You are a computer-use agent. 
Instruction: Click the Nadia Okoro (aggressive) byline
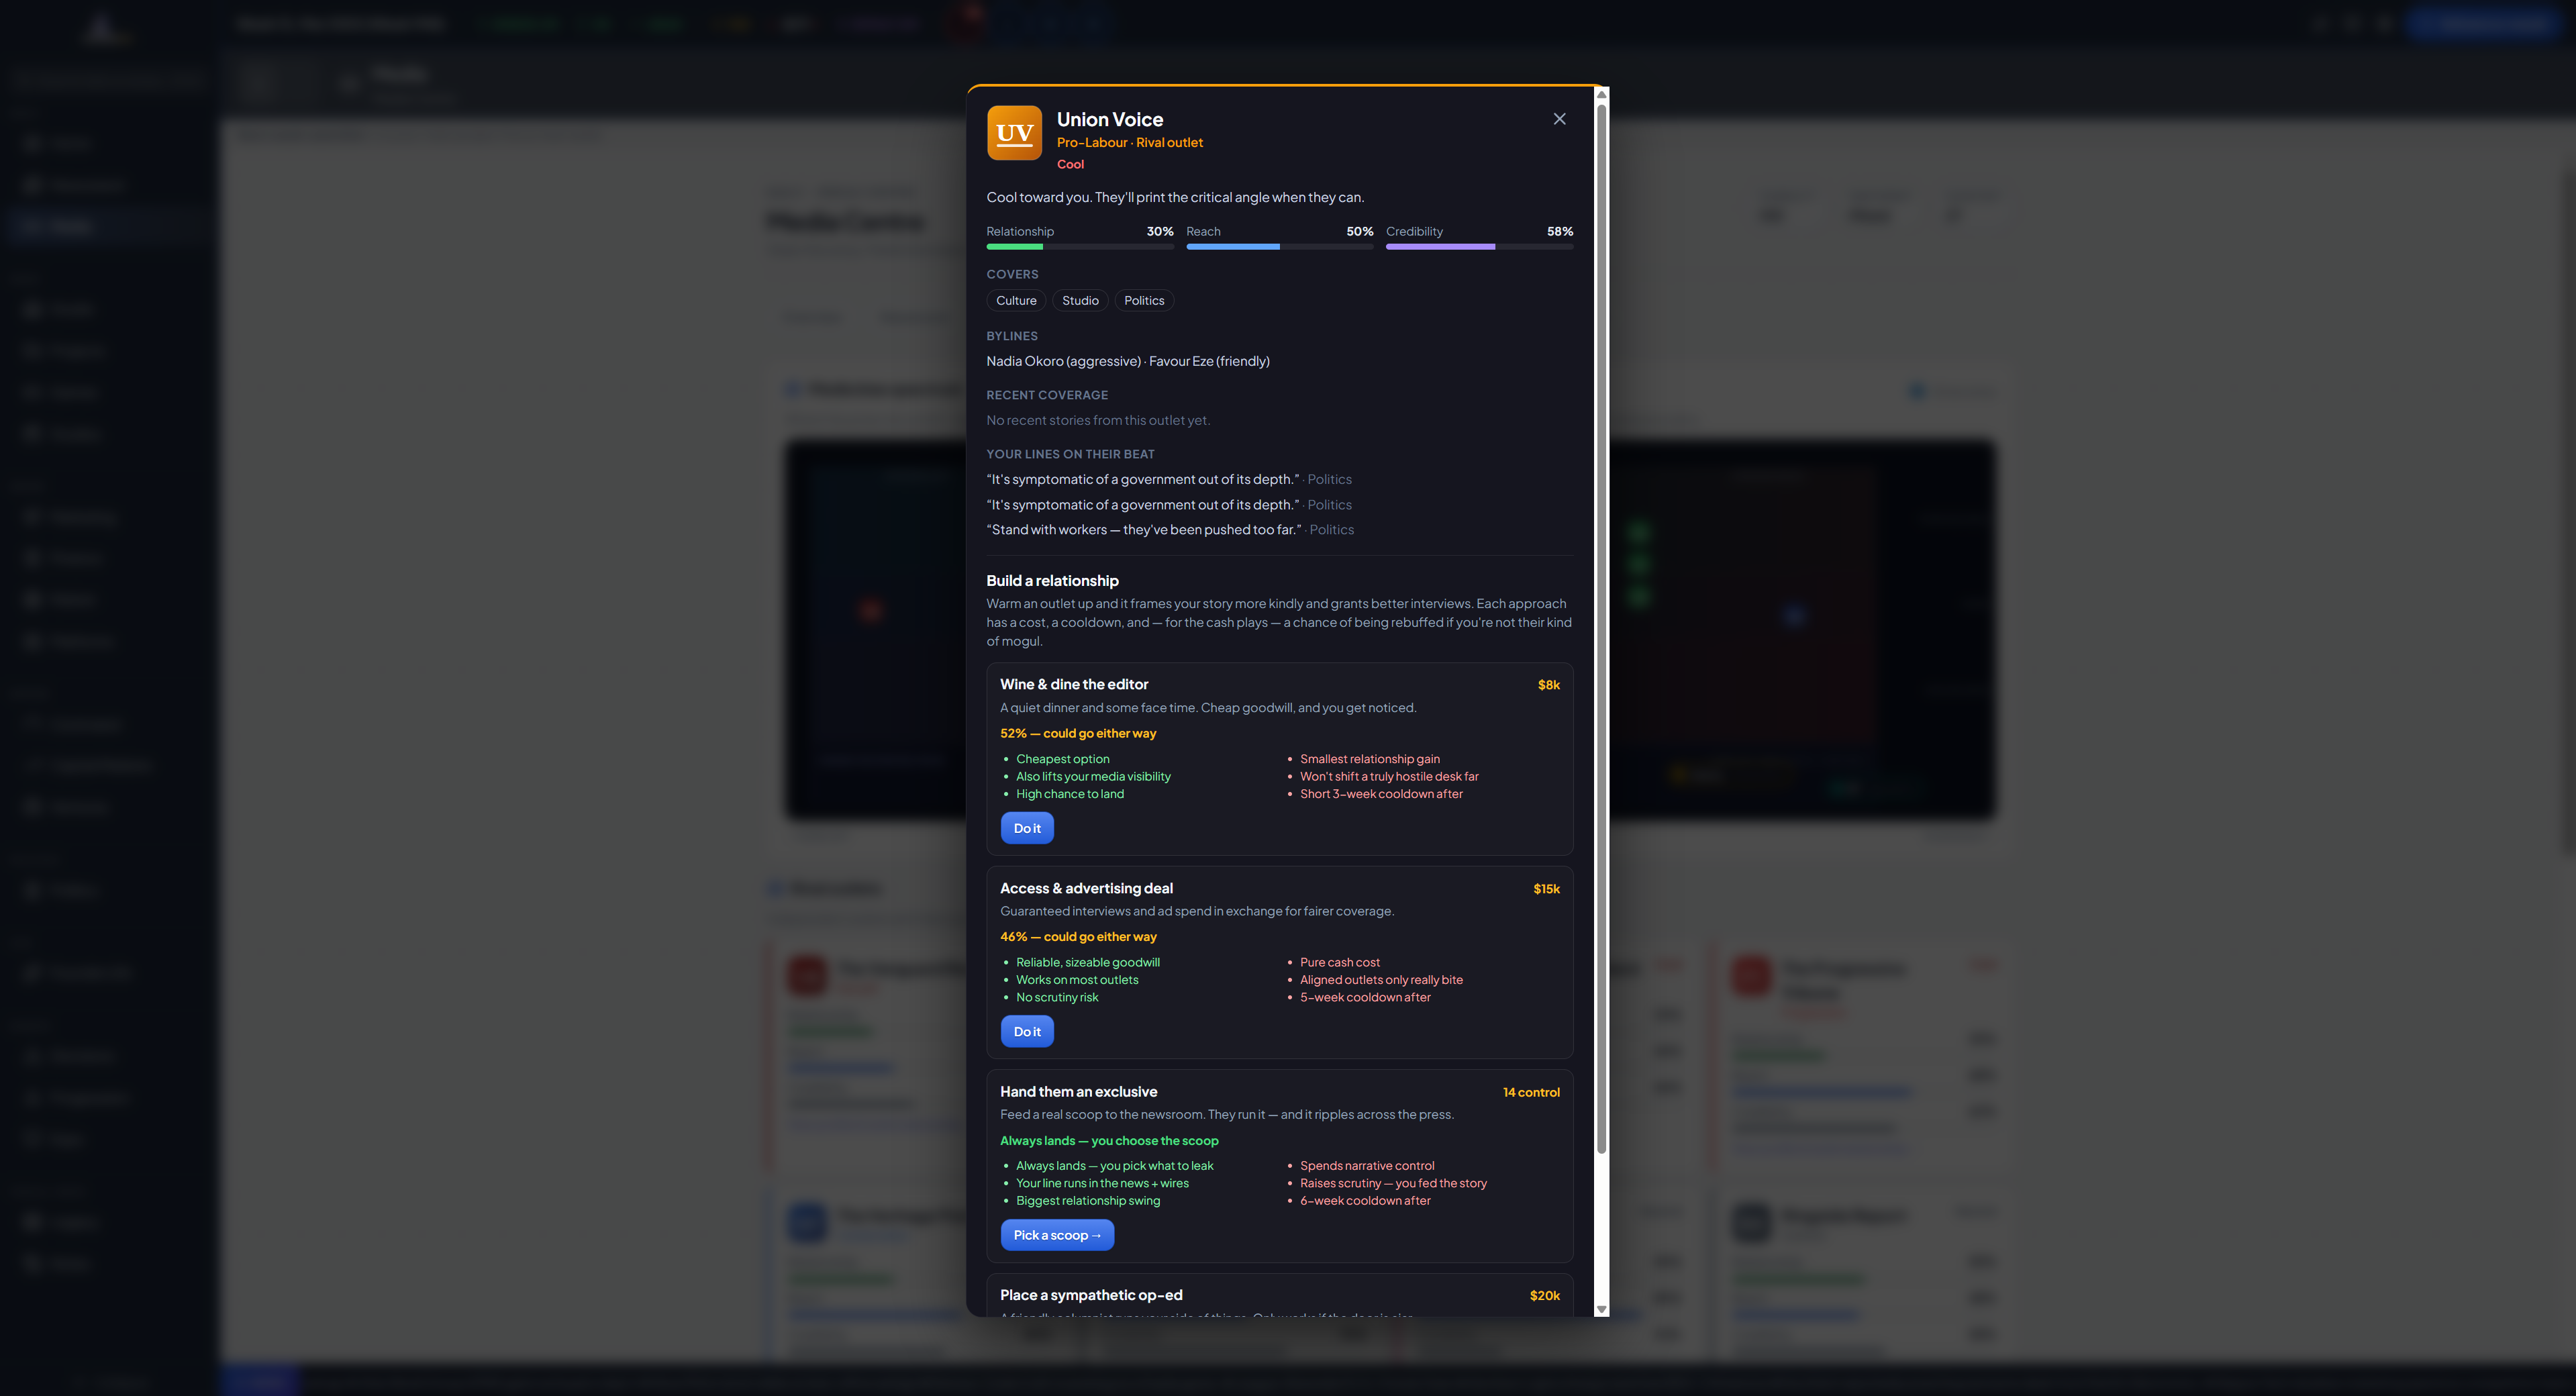(1063, 361)
